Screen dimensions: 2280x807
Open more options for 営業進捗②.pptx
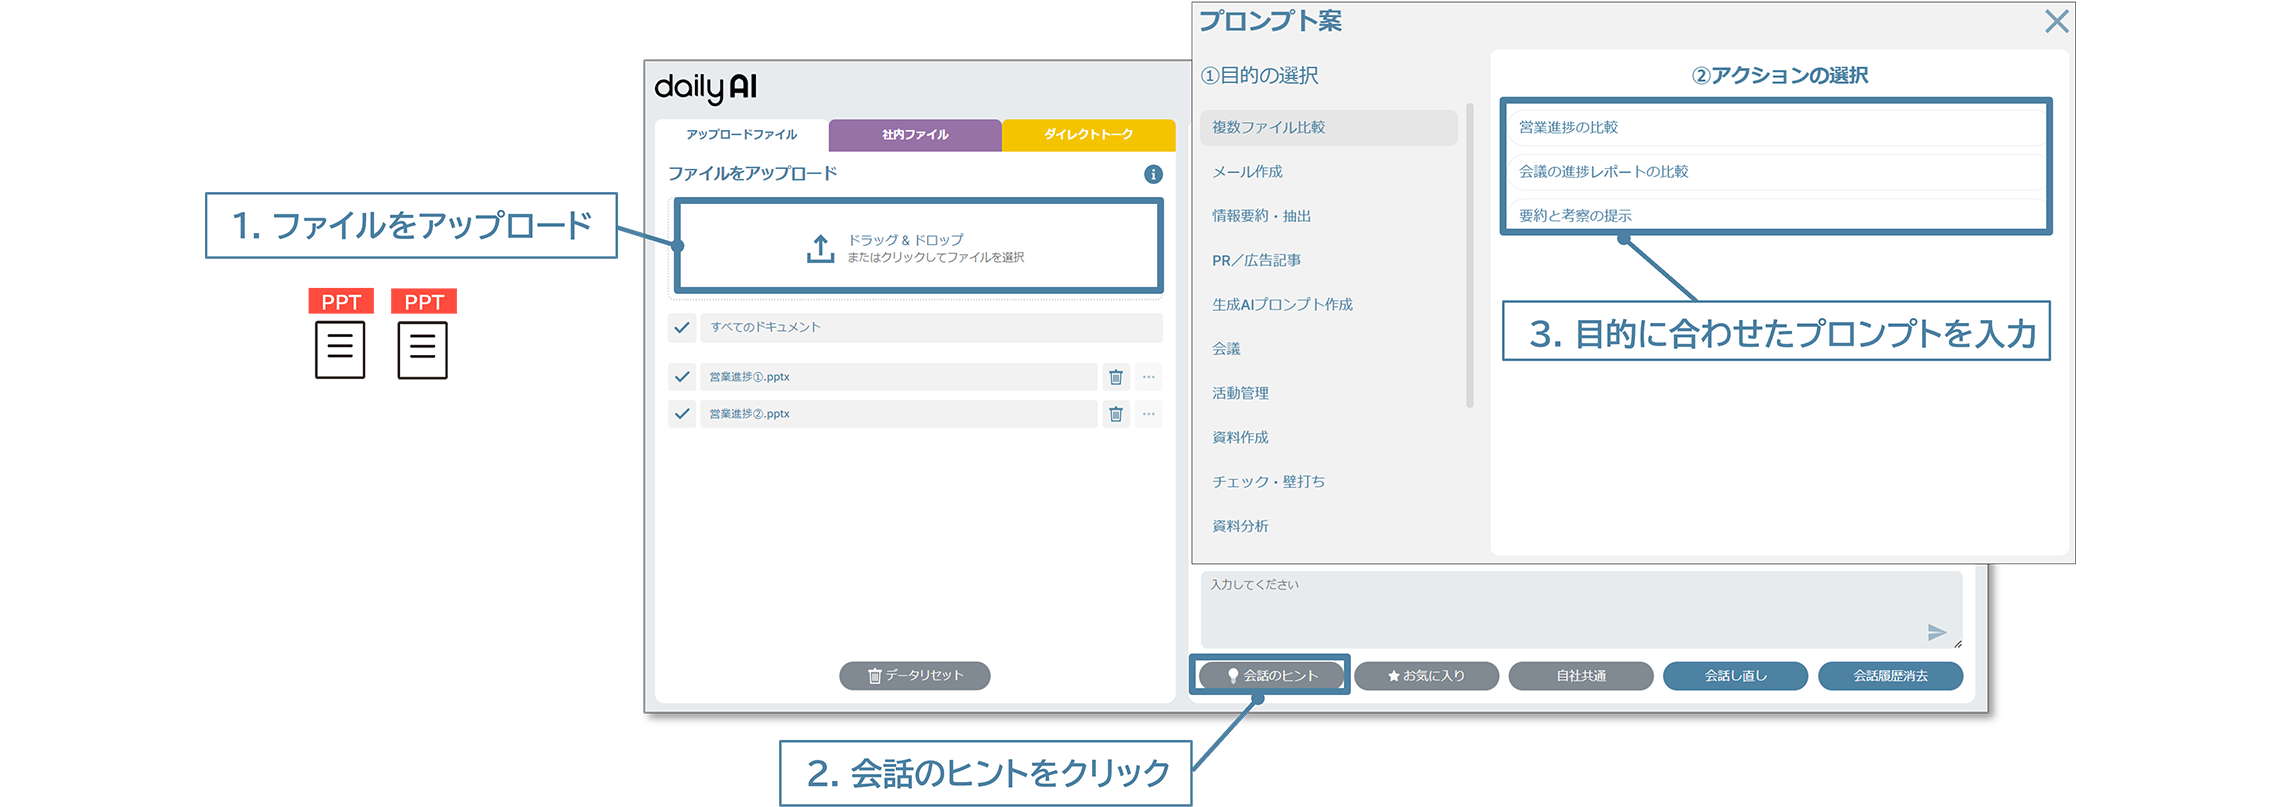tap(1149, 414)
